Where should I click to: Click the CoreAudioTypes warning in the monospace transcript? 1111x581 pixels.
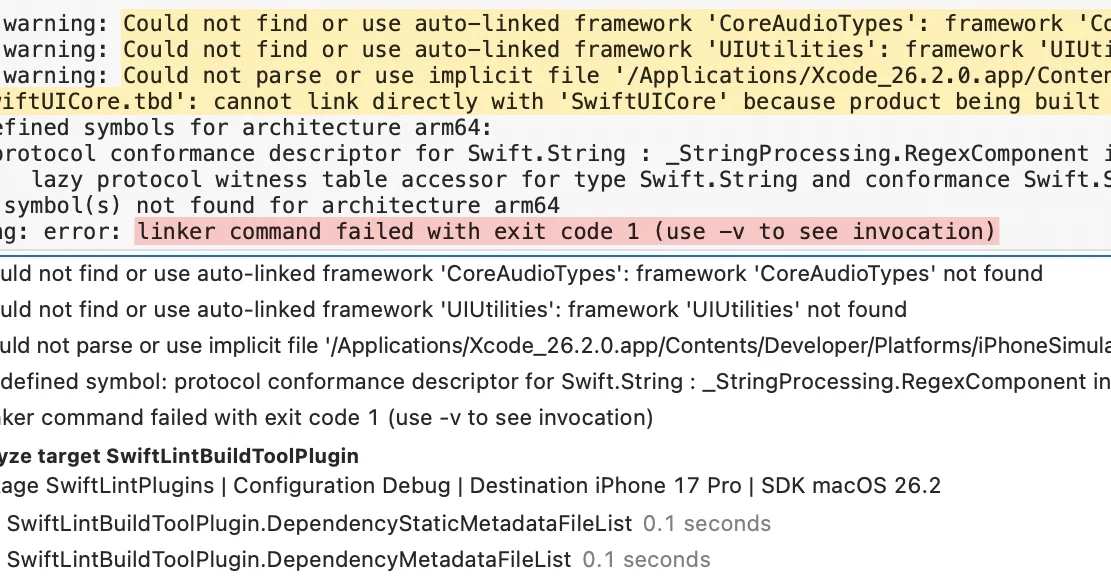(600, 23)
